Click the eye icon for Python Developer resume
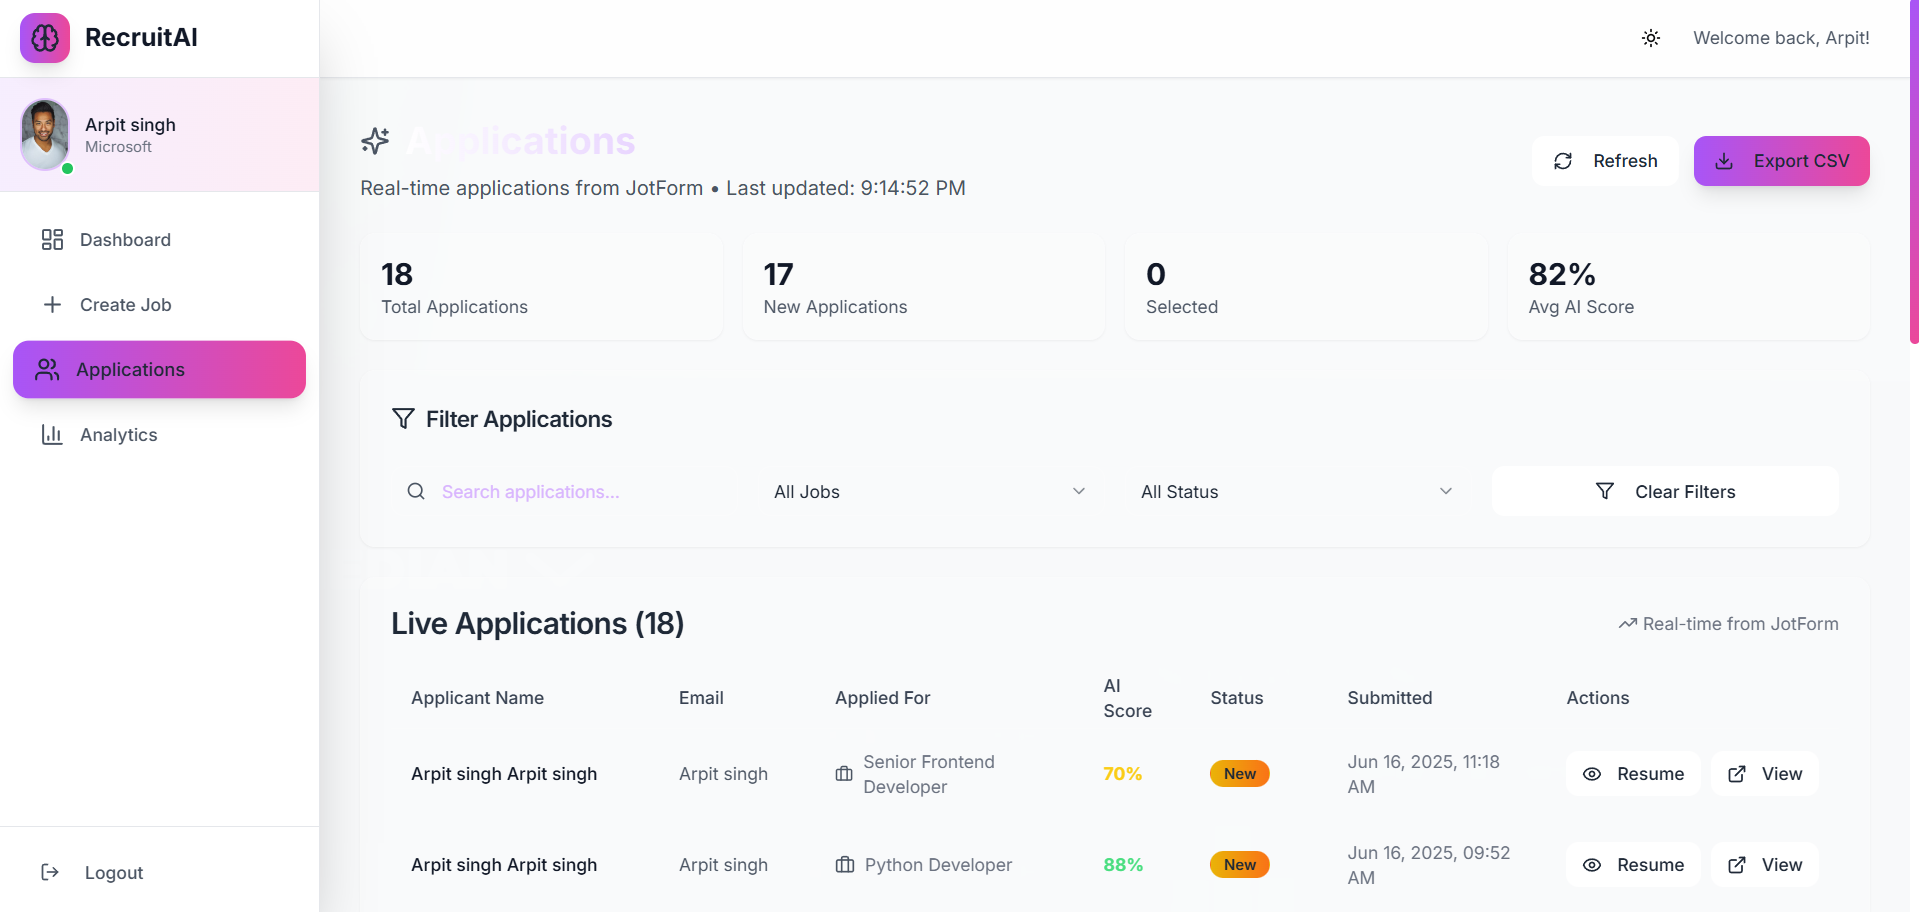 click(1592, 865)
